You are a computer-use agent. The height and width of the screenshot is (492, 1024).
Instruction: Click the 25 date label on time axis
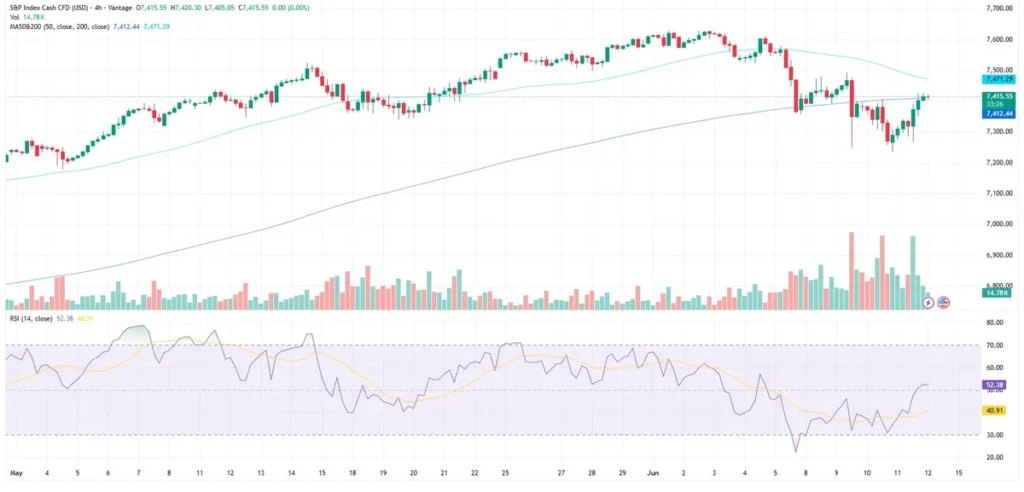coord(505,471)
